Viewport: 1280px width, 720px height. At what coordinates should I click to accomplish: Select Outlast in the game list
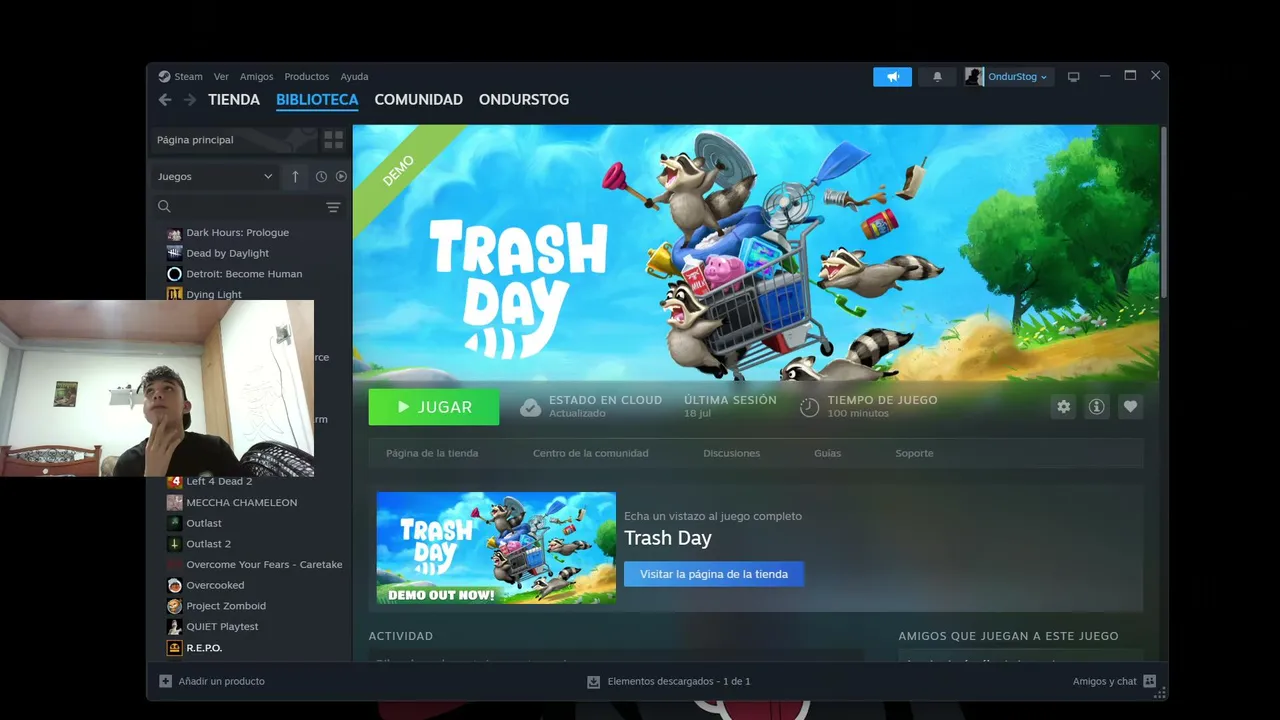(x=204, y=523)
